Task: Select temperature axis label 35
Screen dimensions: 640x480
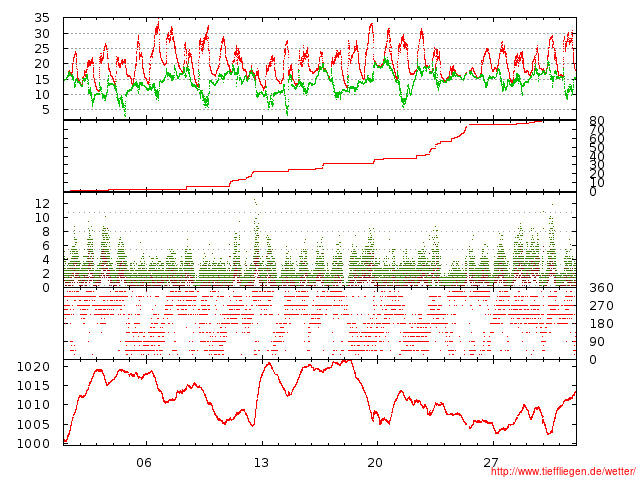Action: 42,18
